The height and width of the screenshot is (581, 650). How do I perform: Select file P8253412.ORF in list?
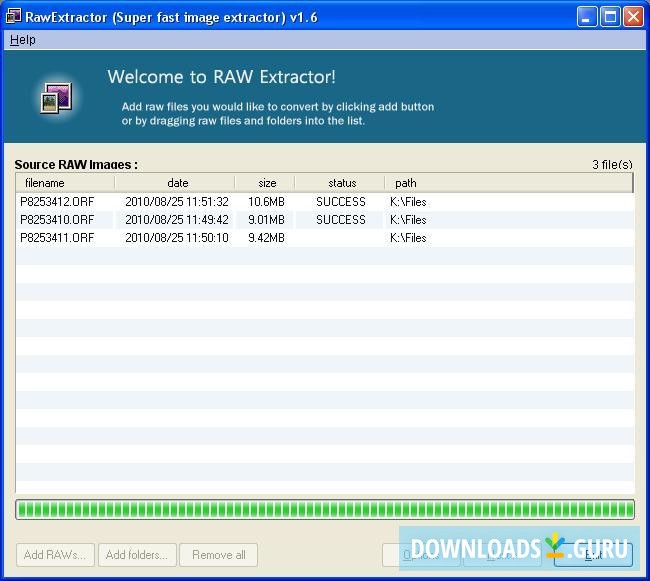tap(57, 202)
